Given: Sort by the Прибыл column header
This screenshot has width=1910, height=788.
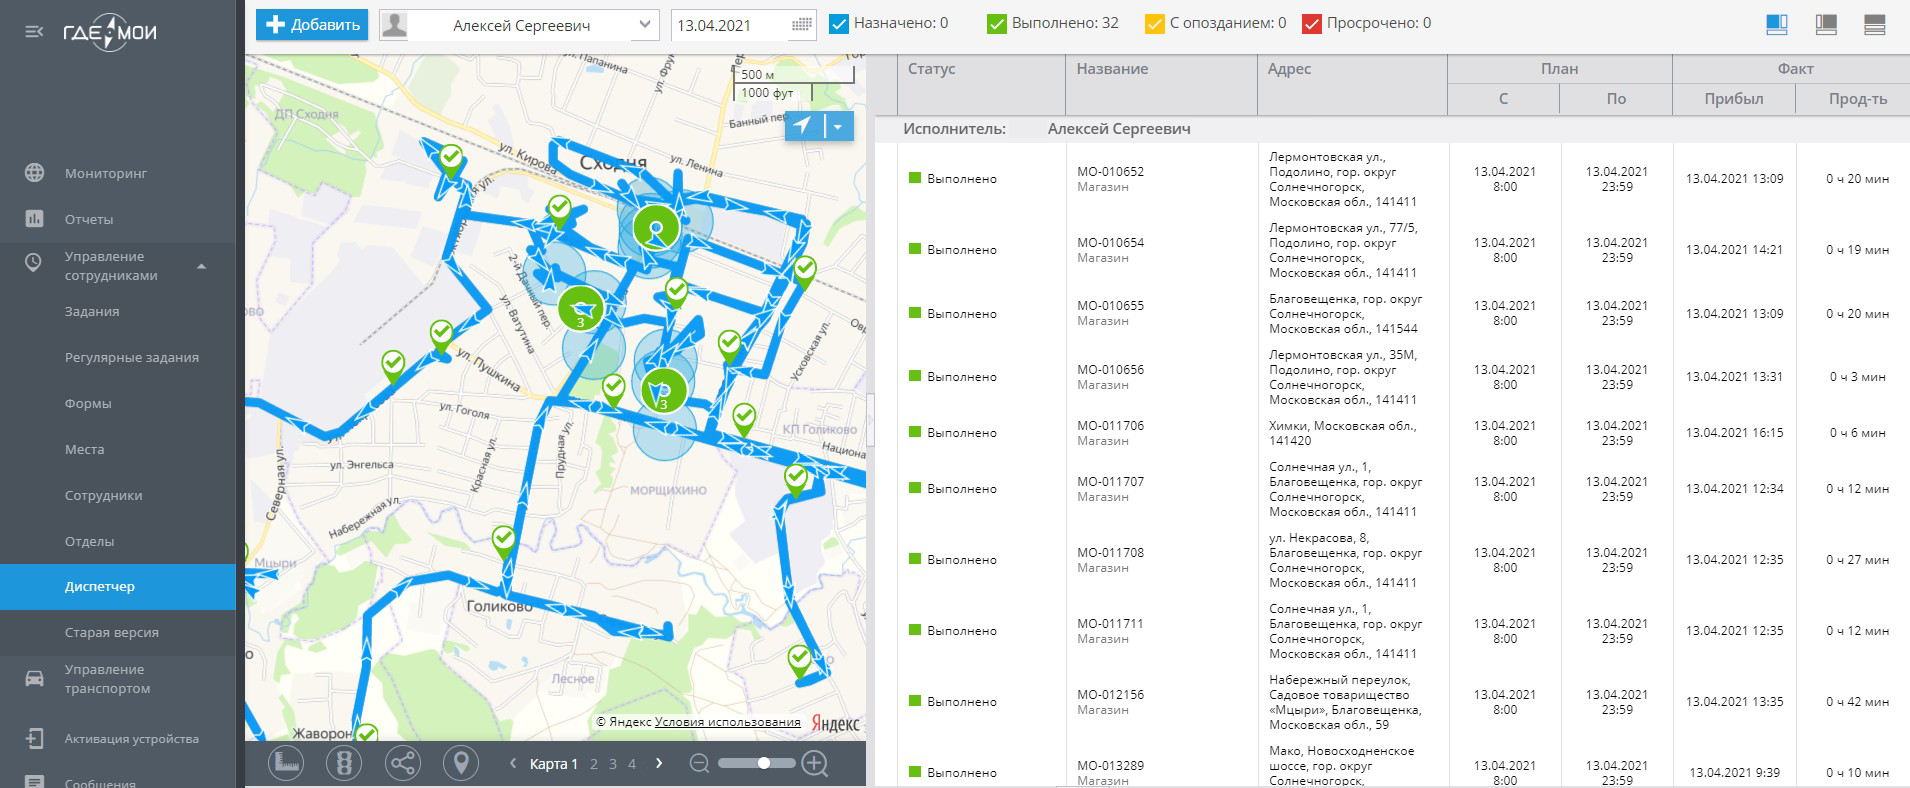Looking at the screenshot, I should [1734, 99].
